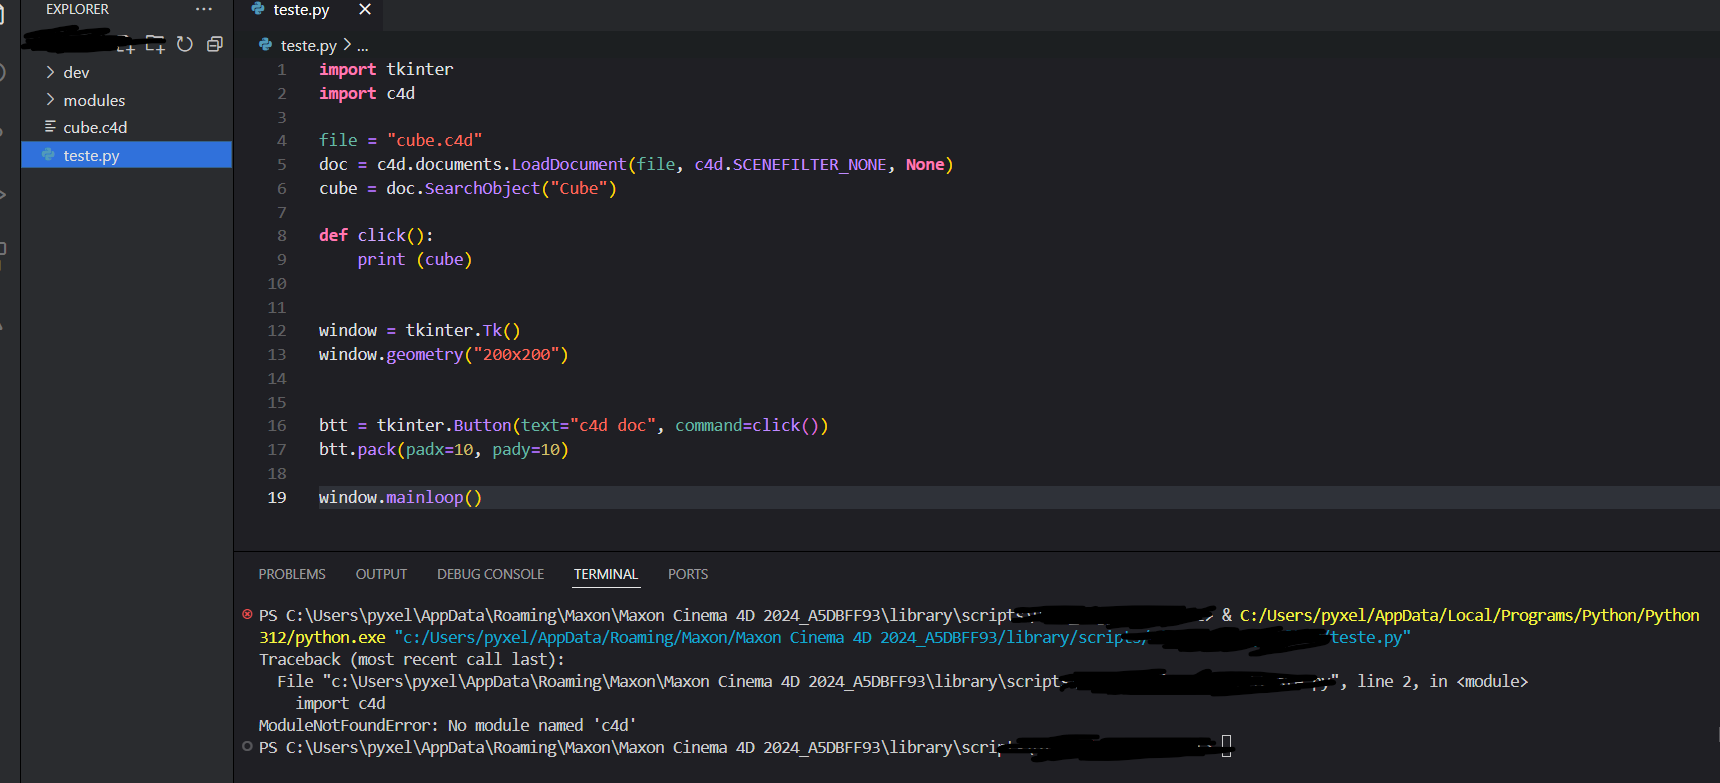Open the DEBUG CONSOLE tab
The image size is (1720, 783).
(490, 574)
